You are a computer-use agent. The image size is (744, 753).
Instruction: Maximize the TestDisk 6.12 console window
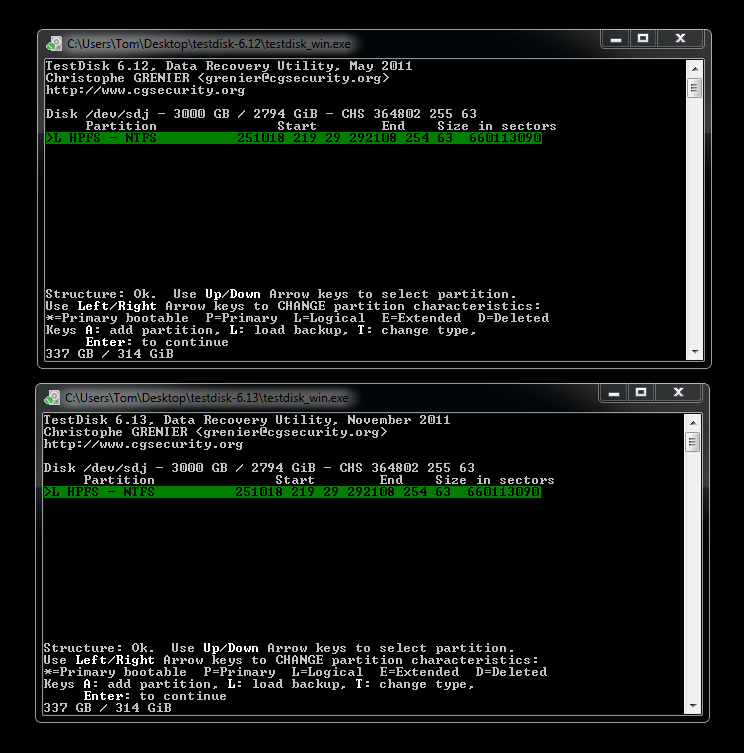coord(643,39)
